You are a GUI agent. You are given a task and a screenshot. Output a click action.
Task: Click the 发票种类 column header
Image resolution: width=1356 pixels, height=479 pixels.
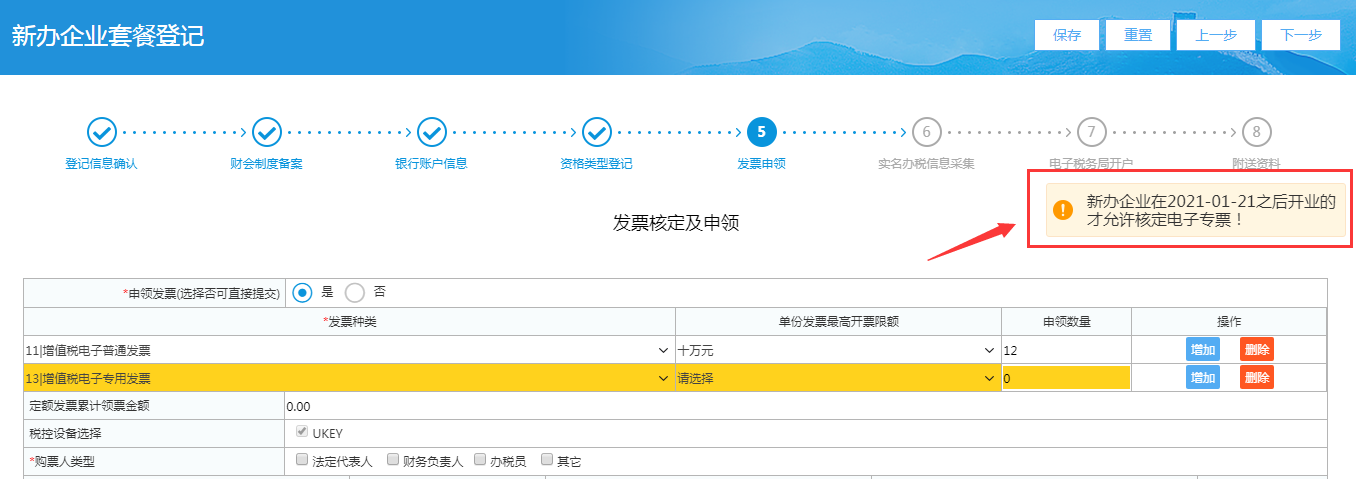click(x=352, y=321)
